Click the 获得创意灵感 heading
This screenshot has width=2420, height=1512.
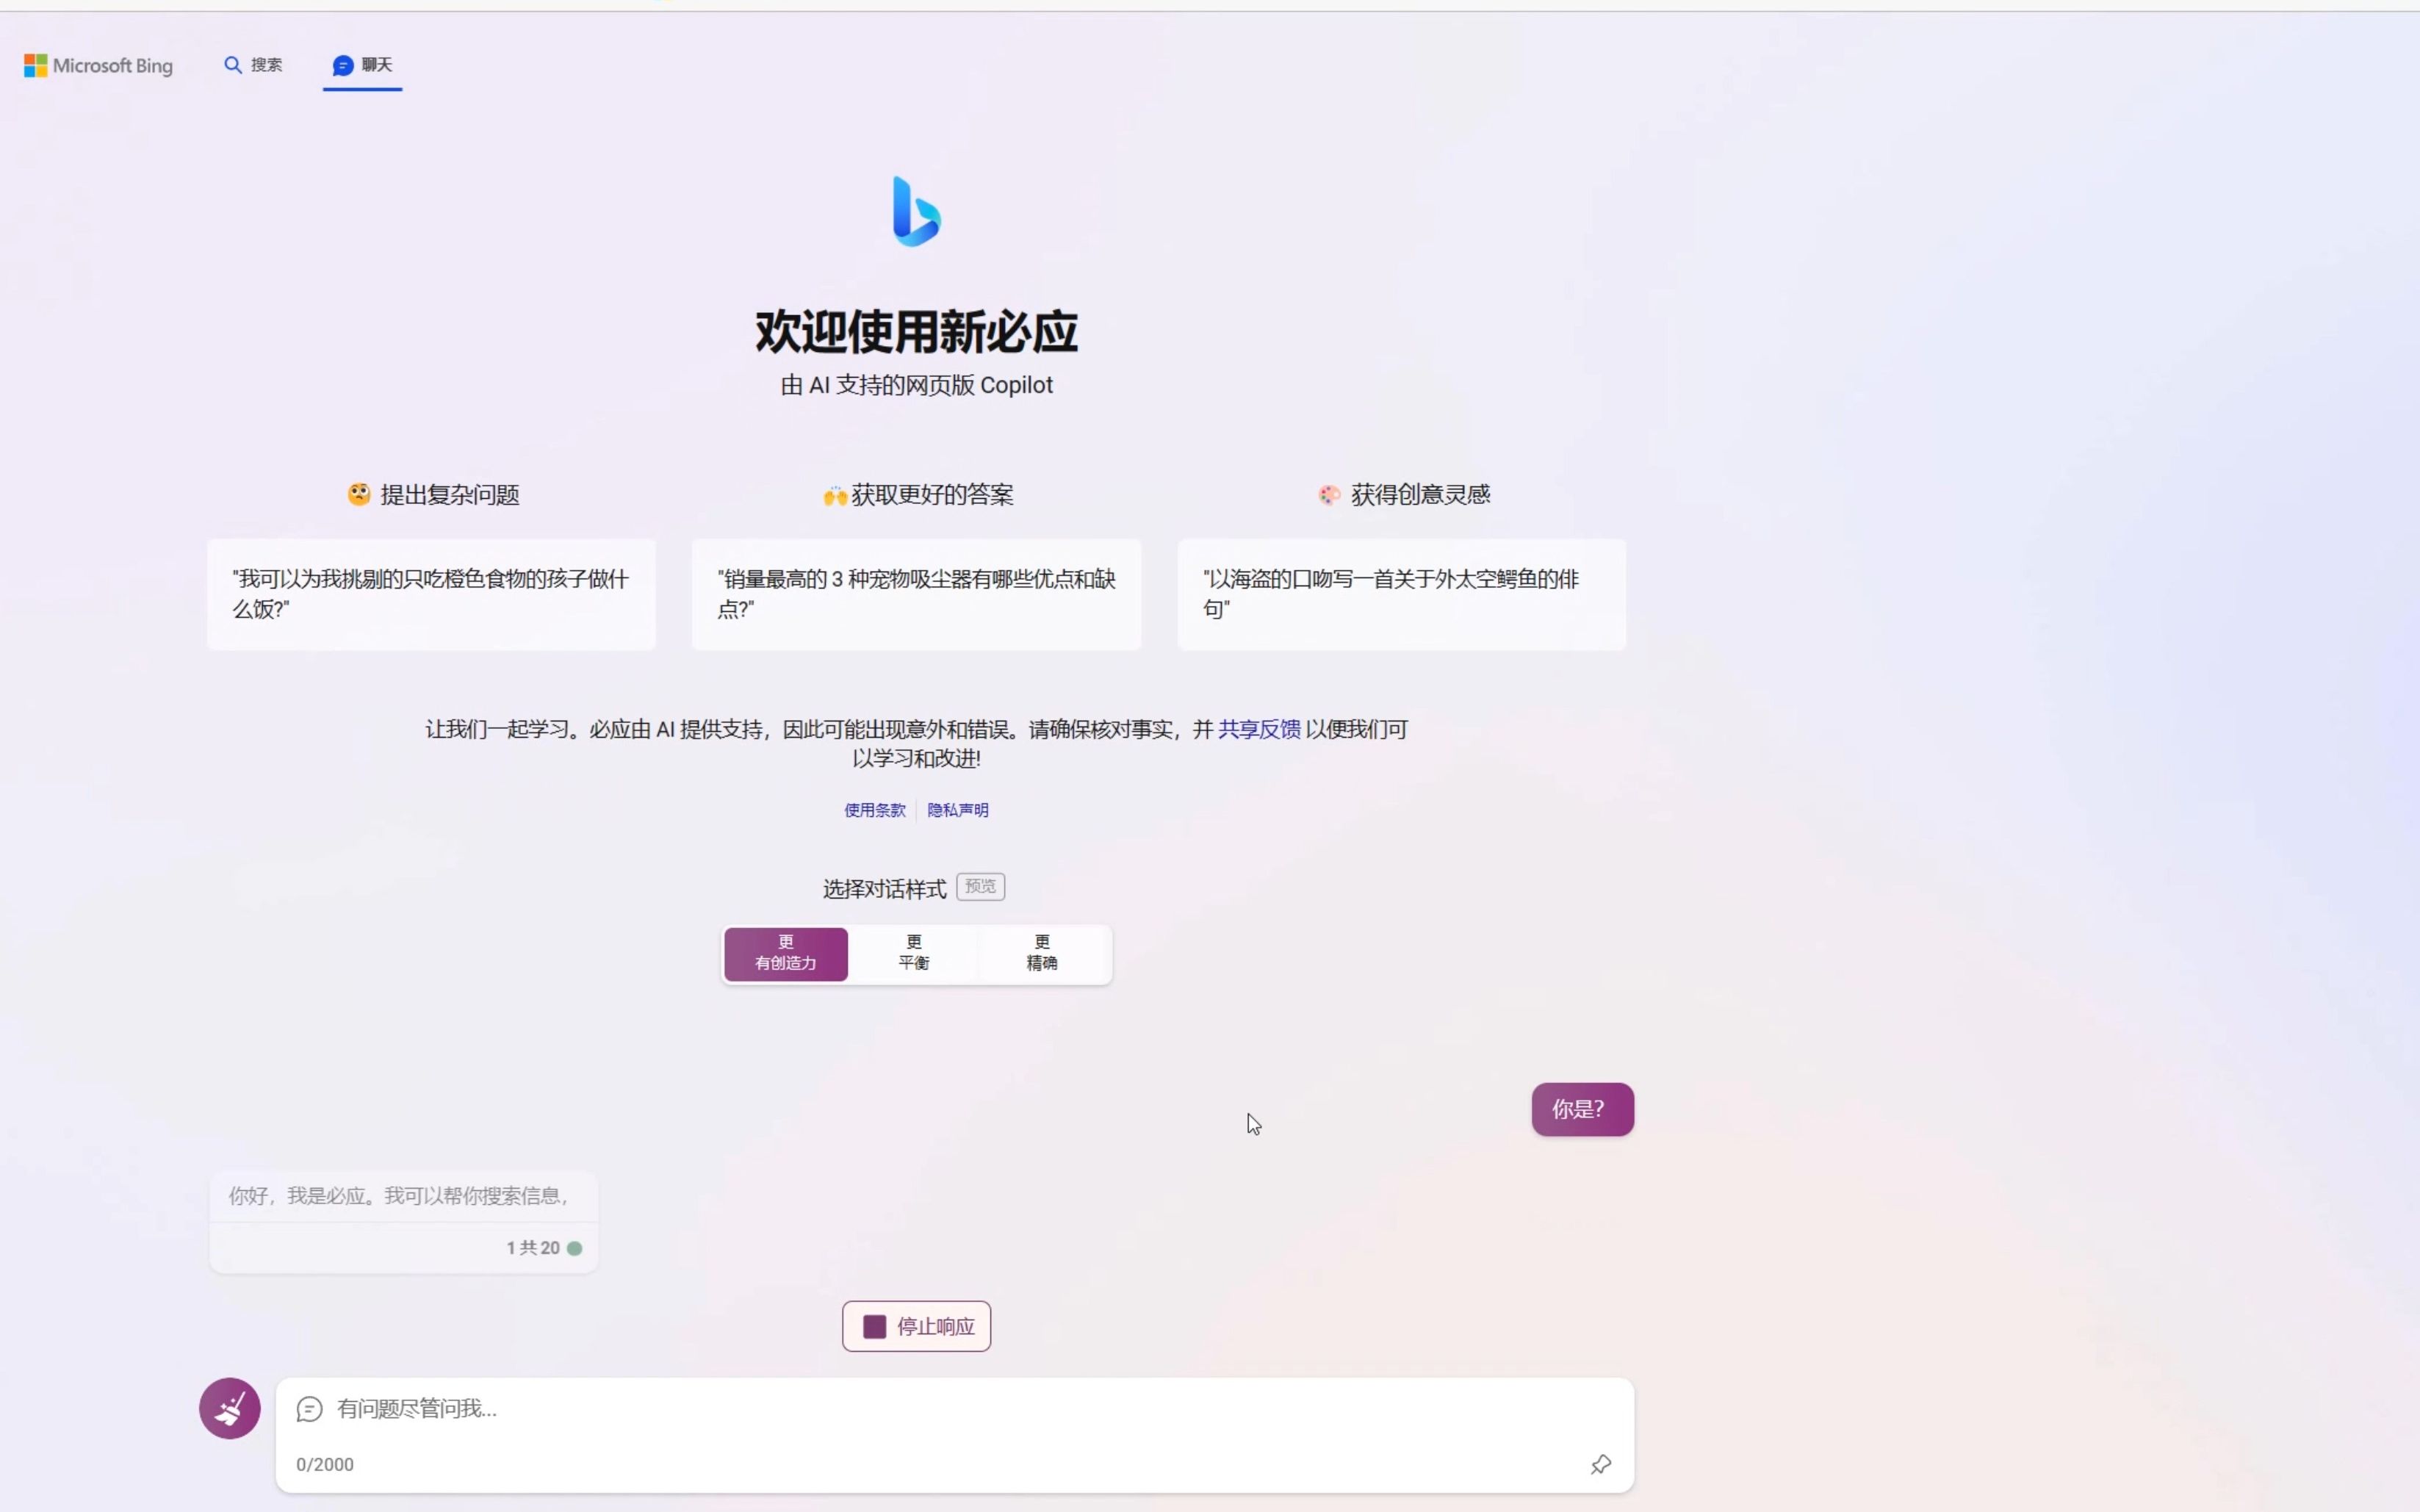(1404, 495)
